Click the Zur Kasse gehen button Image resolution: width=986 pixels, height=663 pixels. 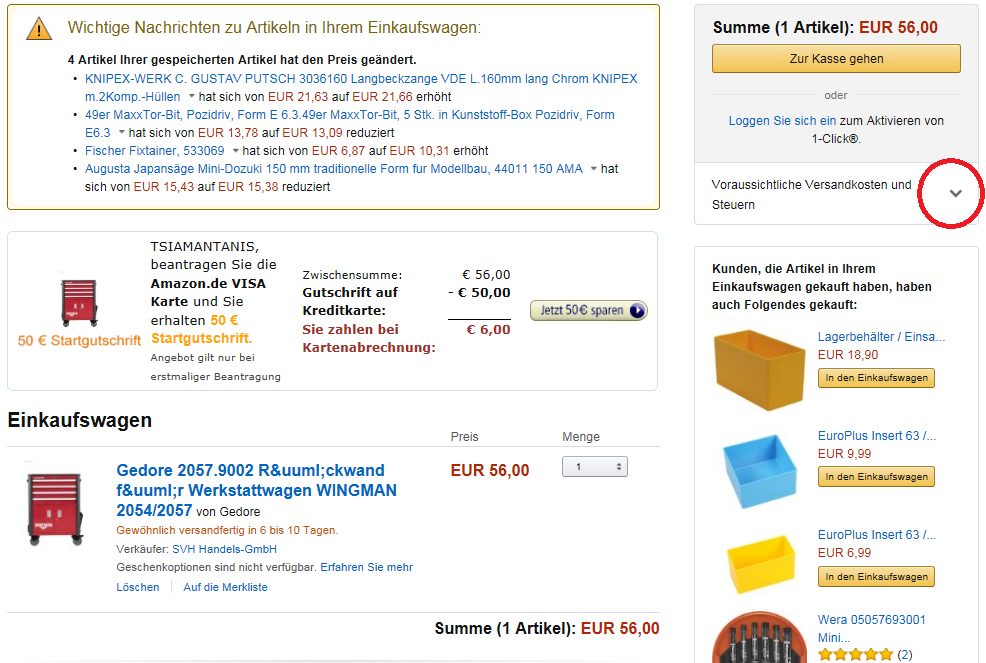point(836,59)
